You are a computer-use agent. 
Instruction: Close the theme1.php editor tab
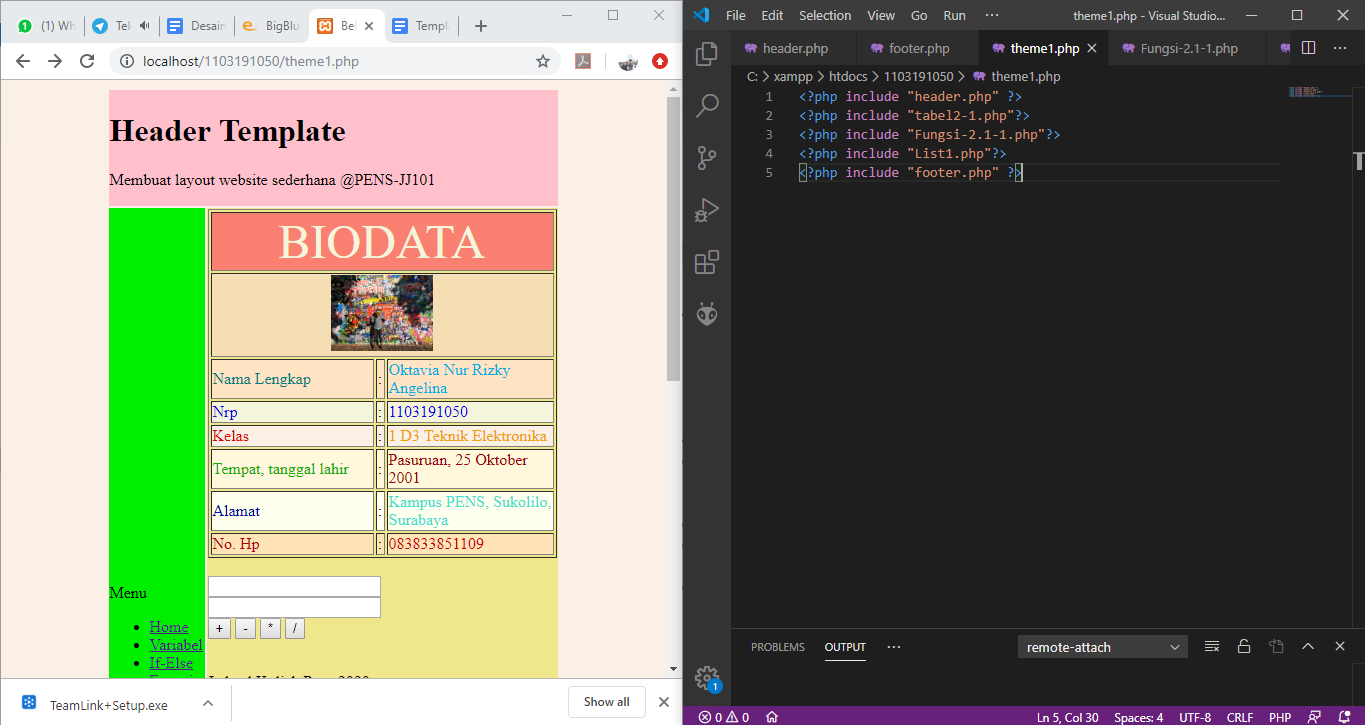(x=1091, y=48)
